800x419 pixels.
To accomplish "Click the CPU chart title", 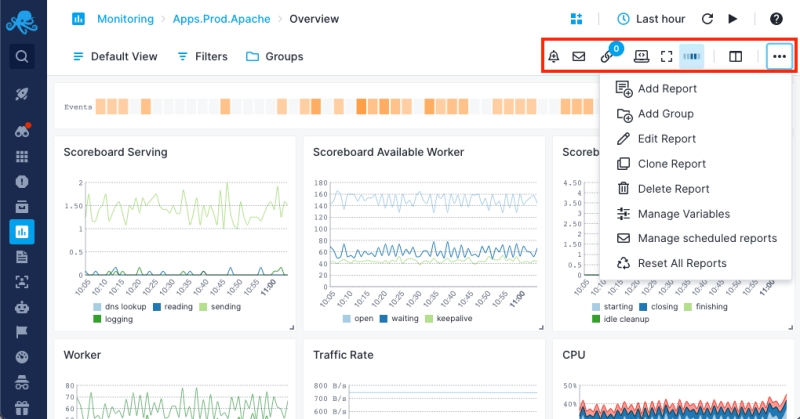I will point(573,355).
